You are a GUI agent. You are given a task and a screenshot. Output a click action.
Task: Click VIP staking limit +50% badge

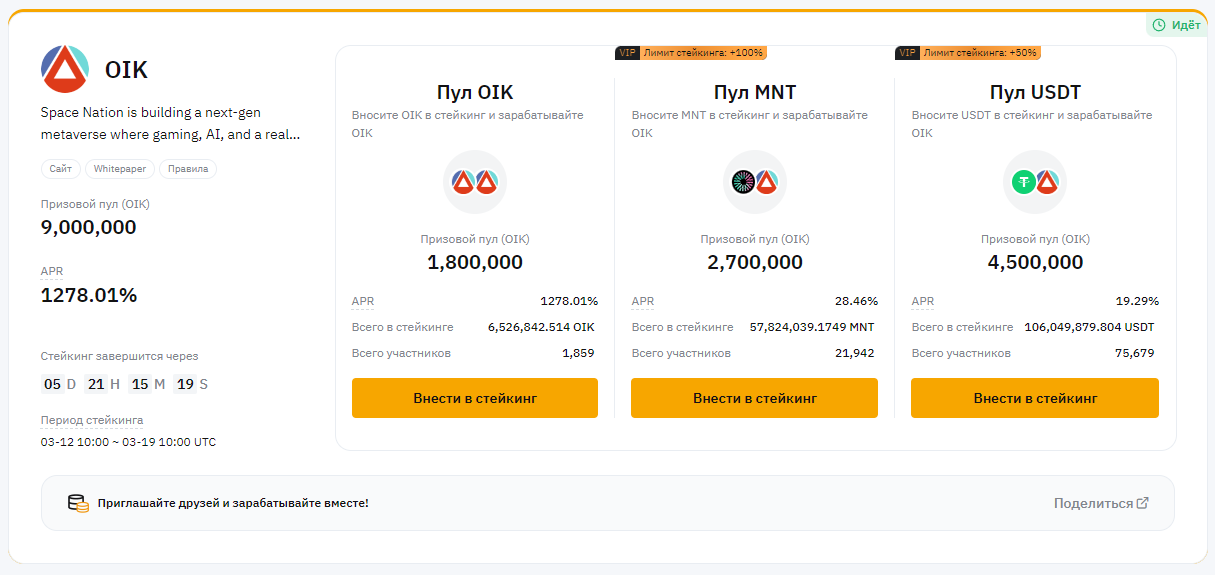(x=967, y=53)
